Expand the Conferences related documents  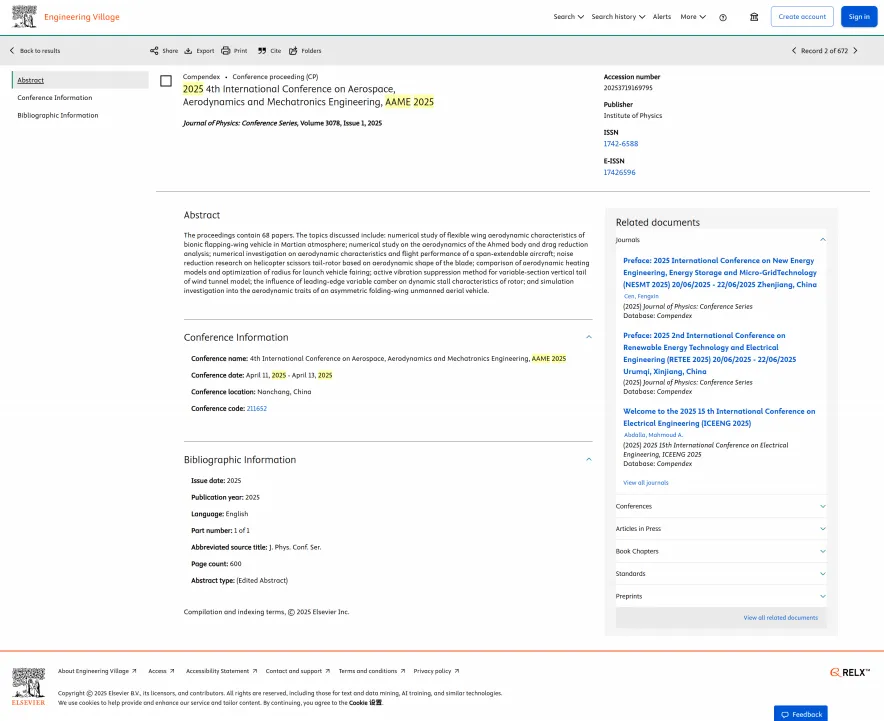[721, 506]
